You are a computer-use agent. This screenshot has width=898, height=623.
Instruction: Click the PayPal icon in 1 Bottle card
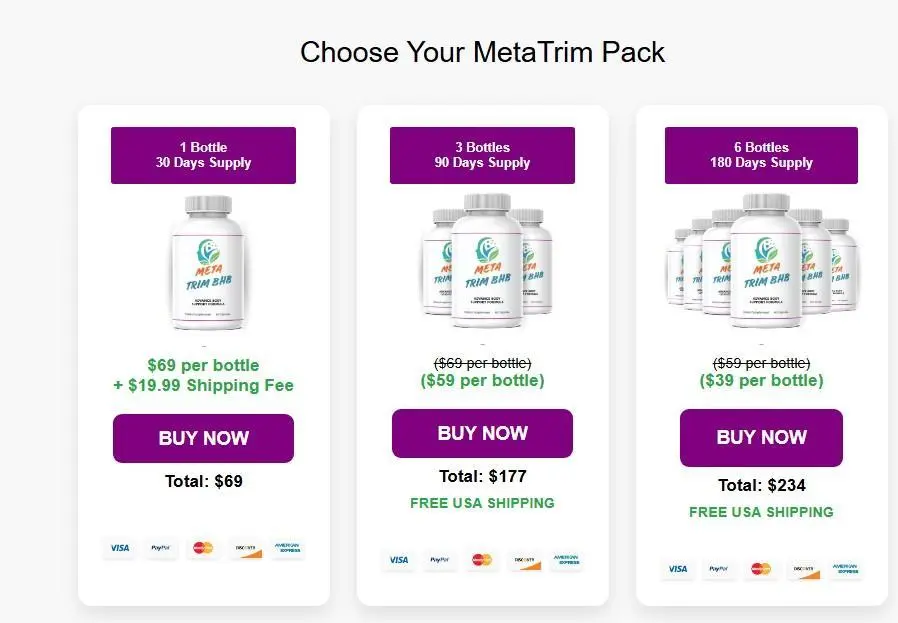click(x=159, y=548)
